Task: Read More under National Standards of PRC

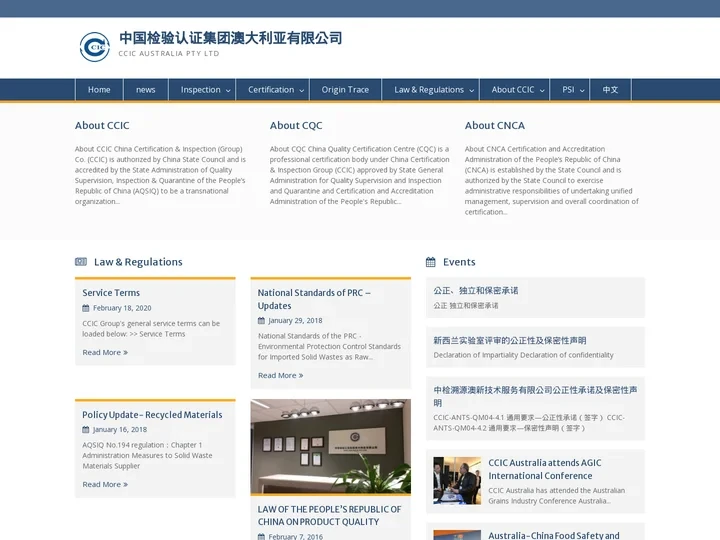Action: coord(281,375)
